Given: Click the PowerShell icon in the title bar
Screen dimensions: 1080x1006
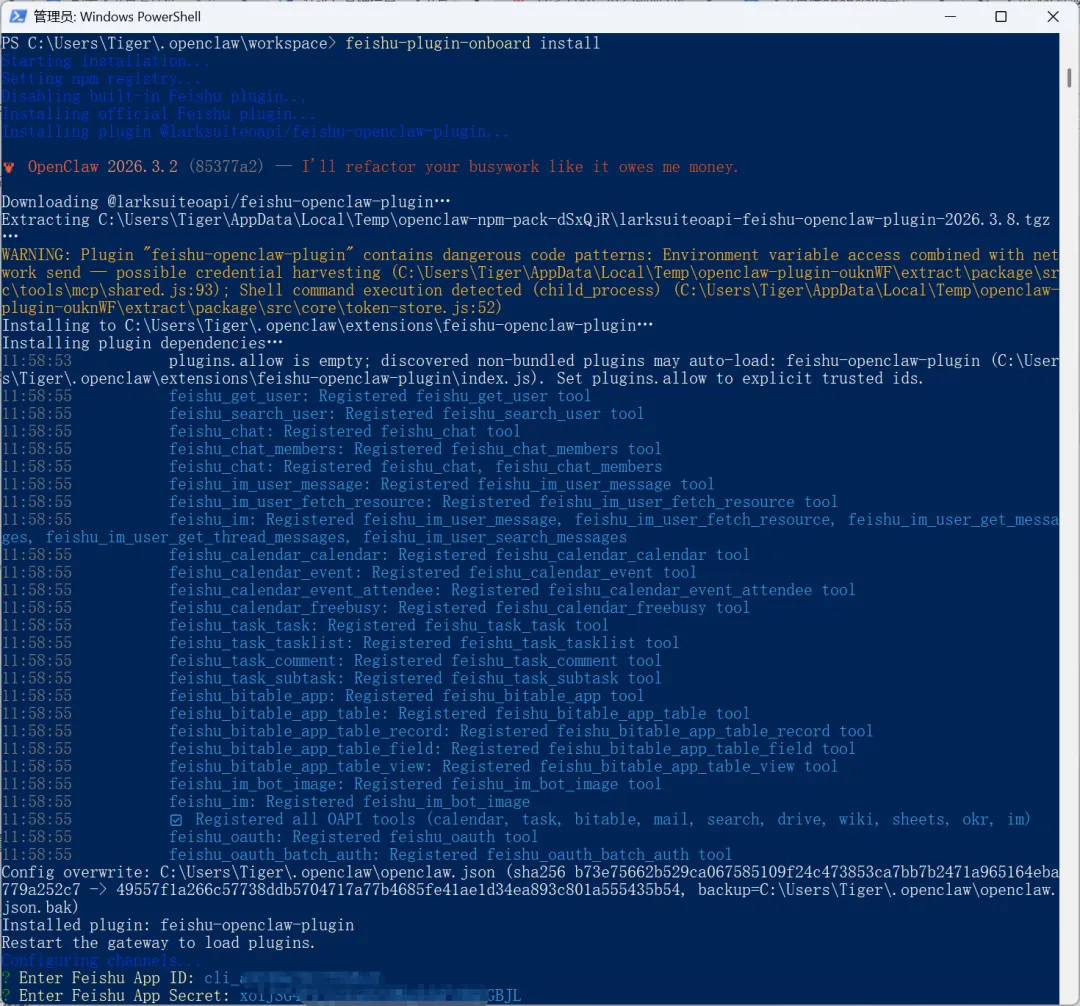Looking at the screenshot, I should point(18,16).
